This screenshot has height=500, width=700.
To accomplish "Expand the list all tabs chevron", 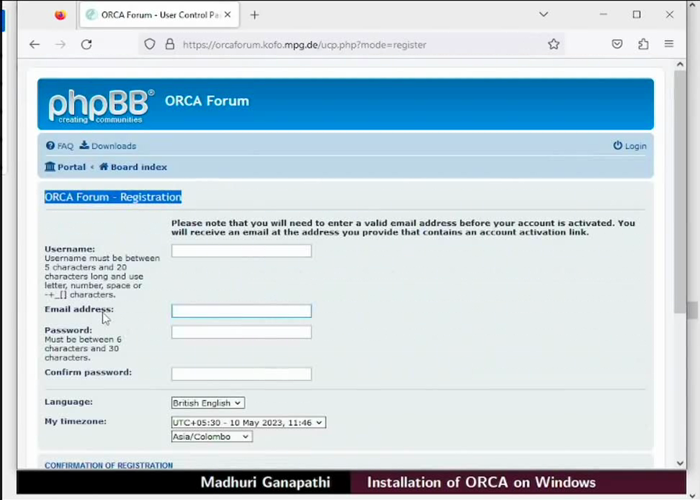I will [543, 15].
